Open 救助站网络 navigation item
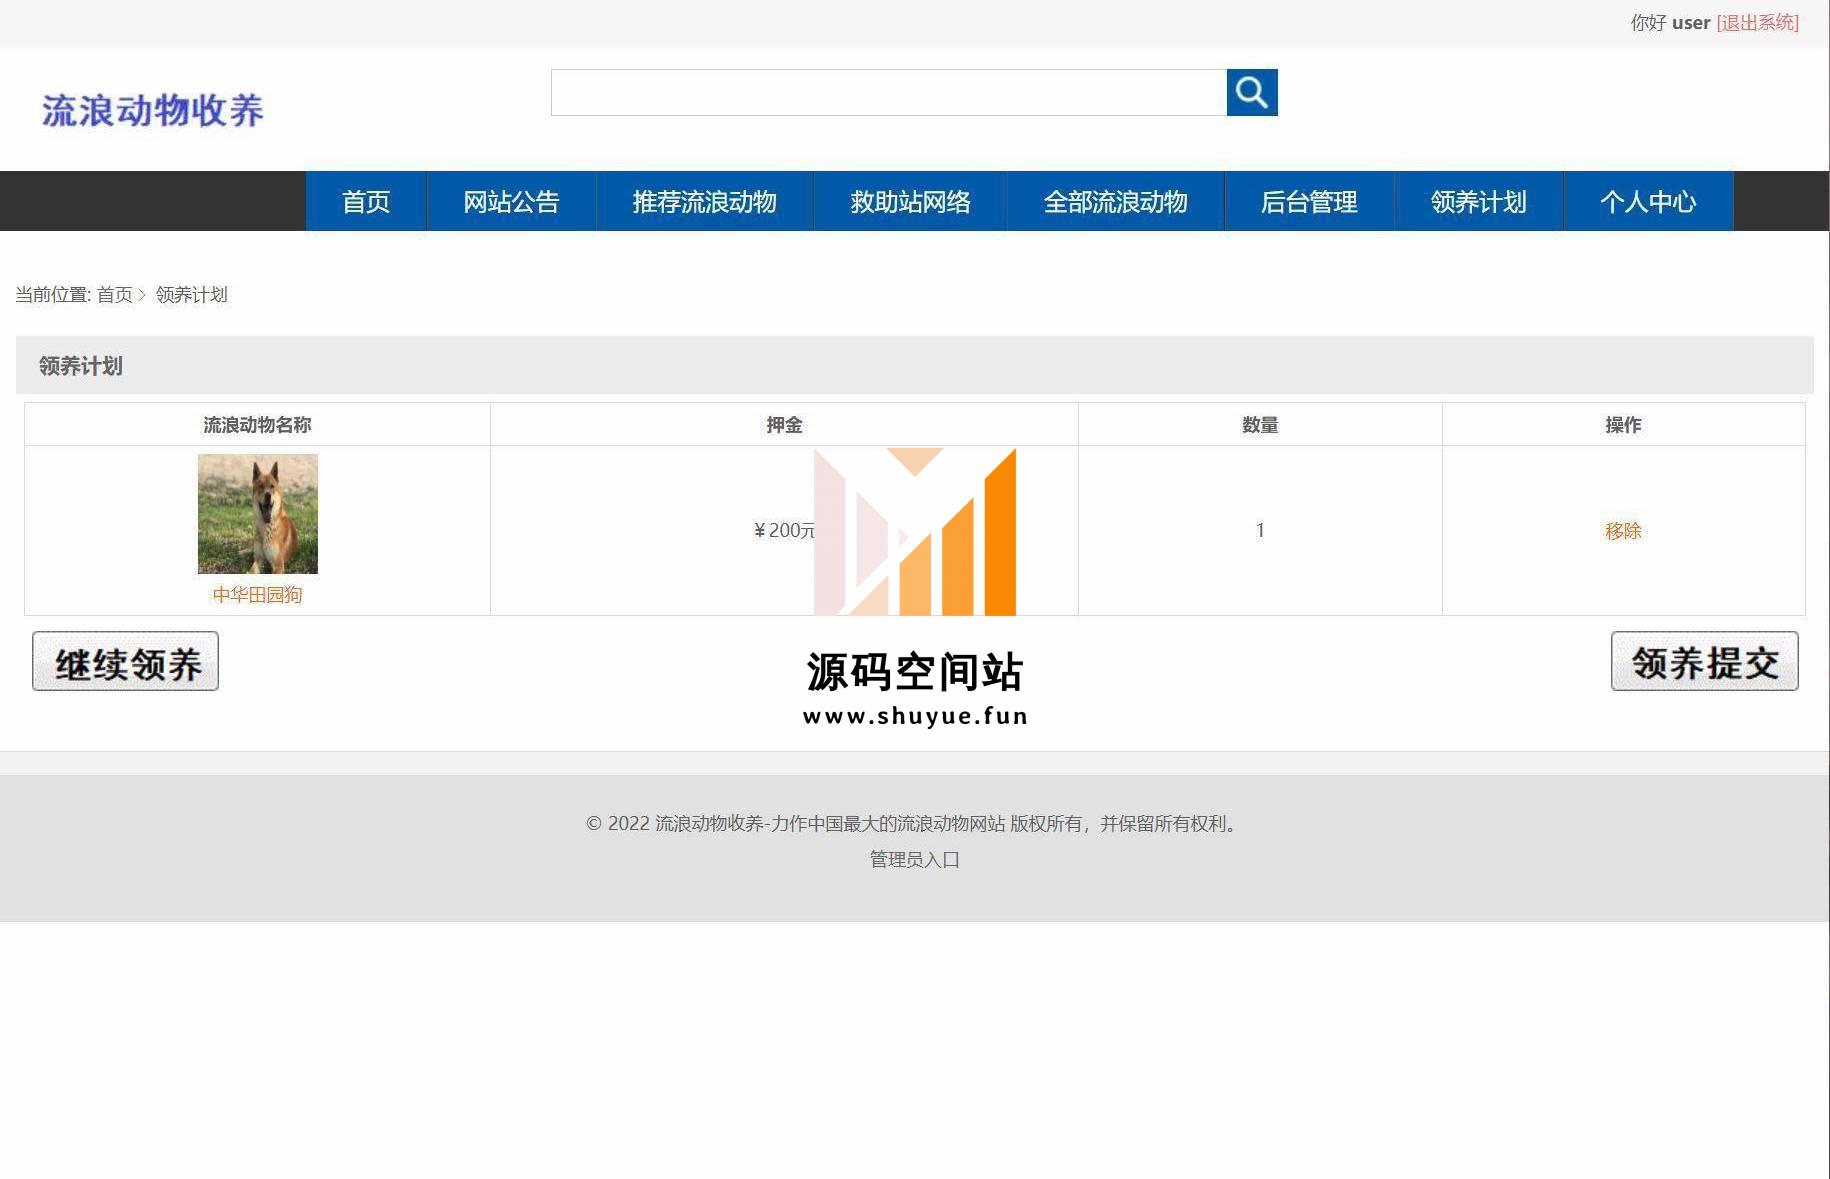1830x1179 pixels. [910, 201]
